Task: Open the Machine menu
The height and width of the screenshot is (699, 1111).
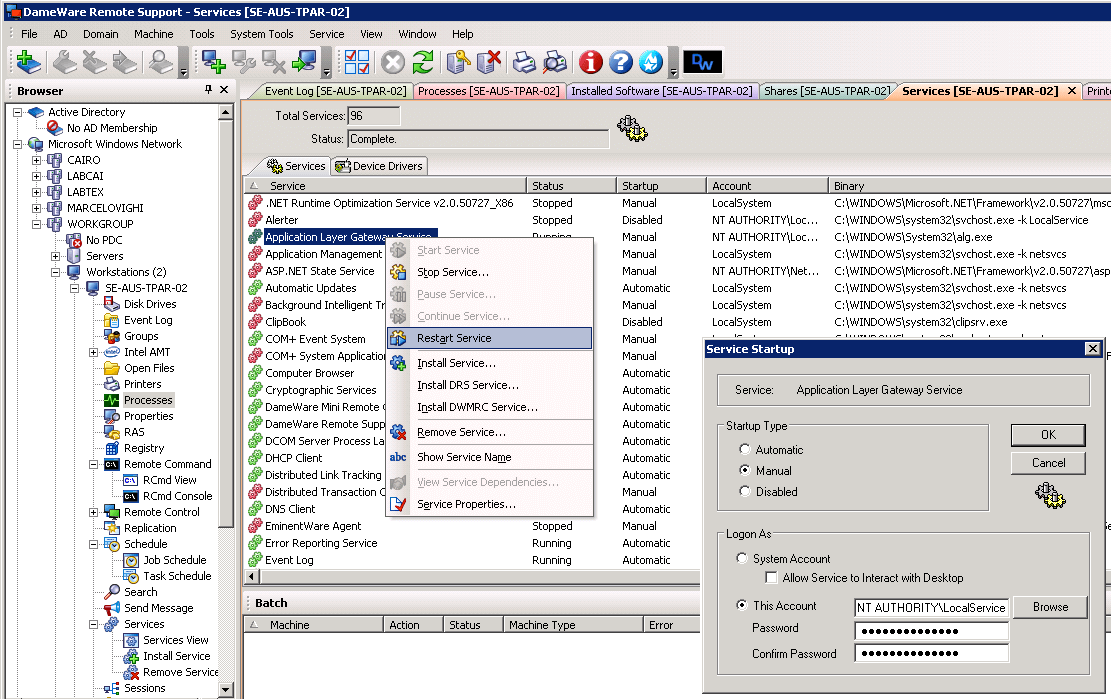Action: pyautogui.click(x=154, y=34)
